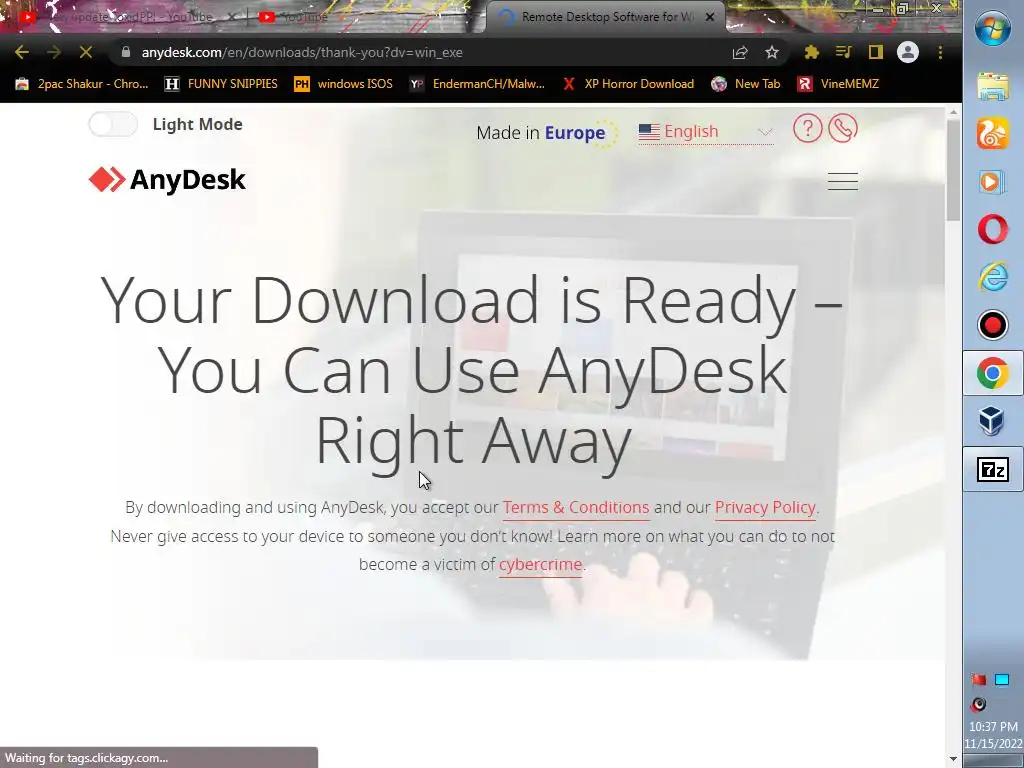This screenshot has height=768, width=1024.
Task: Click the scrollbar down arrow
Action: coord(953,759)
